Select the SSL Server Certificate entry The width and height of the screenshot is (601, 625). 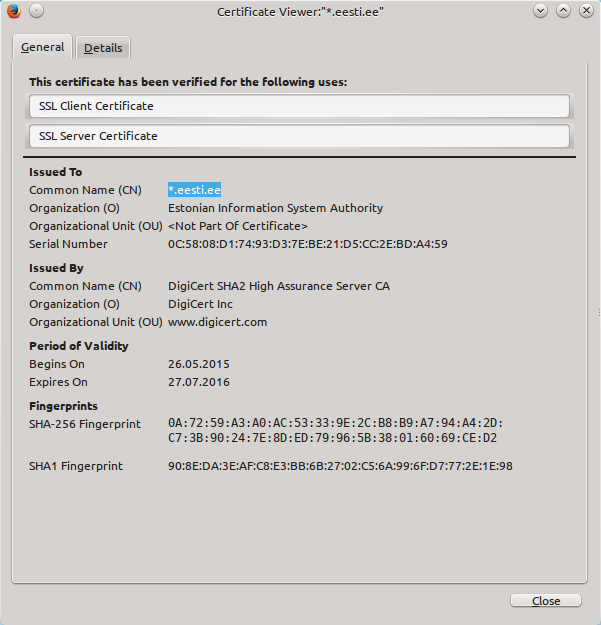[299, 136]
